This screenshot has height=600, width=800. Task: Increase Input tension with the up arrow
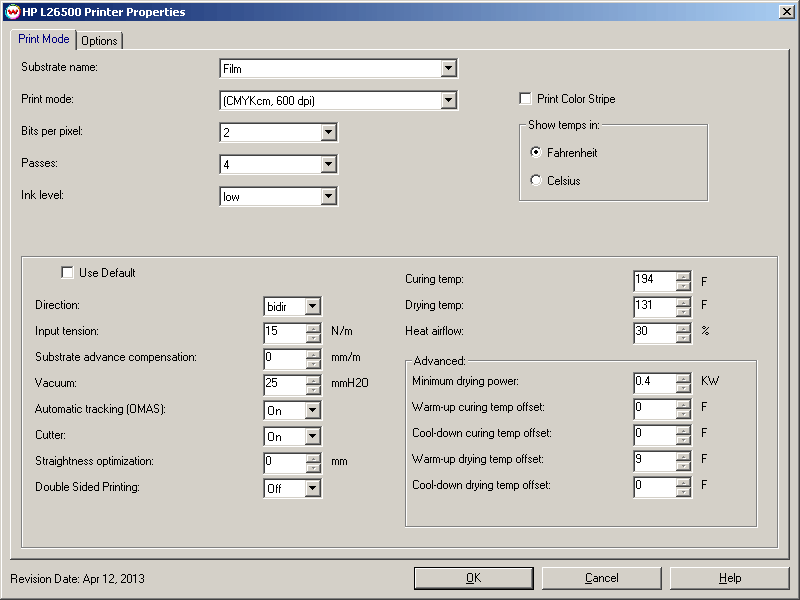coord(313,328)
